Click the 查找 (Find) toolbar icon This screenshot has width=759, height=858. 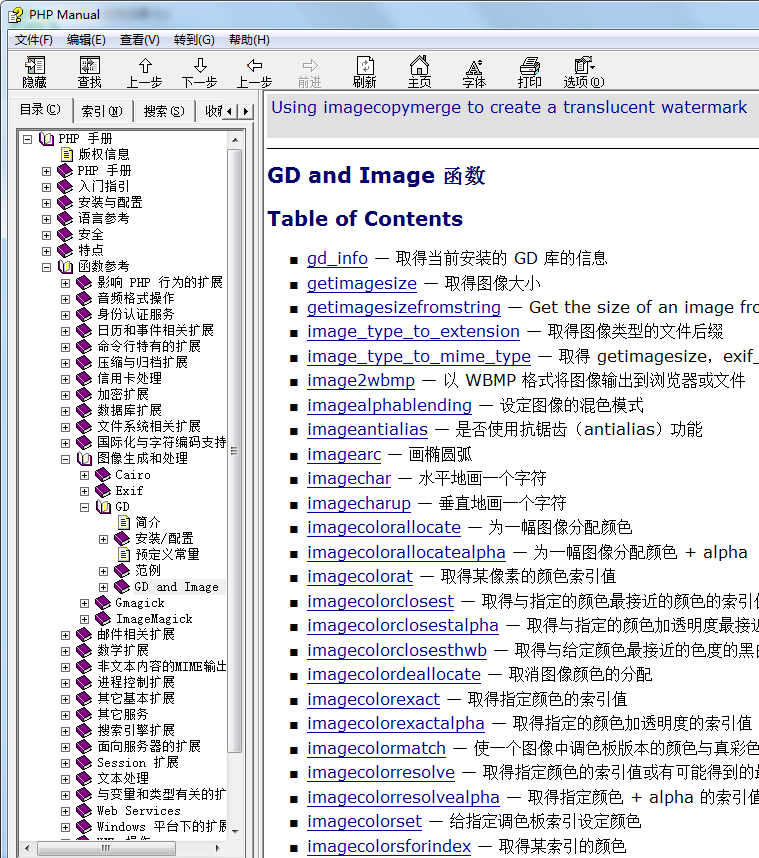coord(90,72)
